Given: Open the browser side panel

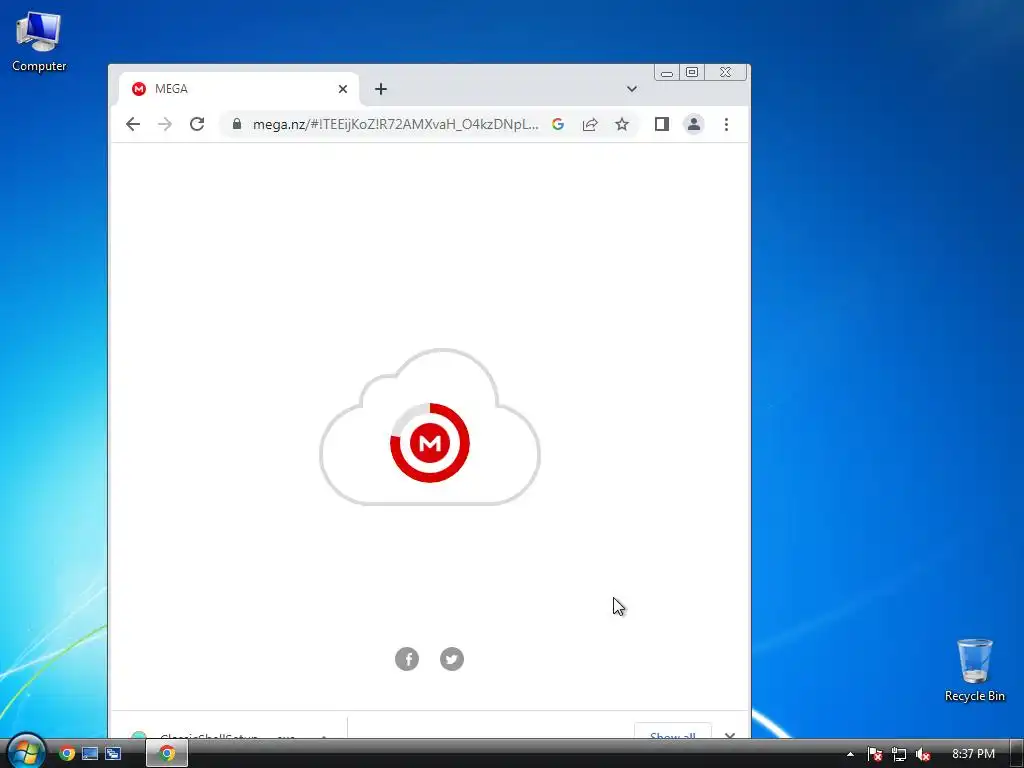Looking at the screenshot, I should coord(662,124).
